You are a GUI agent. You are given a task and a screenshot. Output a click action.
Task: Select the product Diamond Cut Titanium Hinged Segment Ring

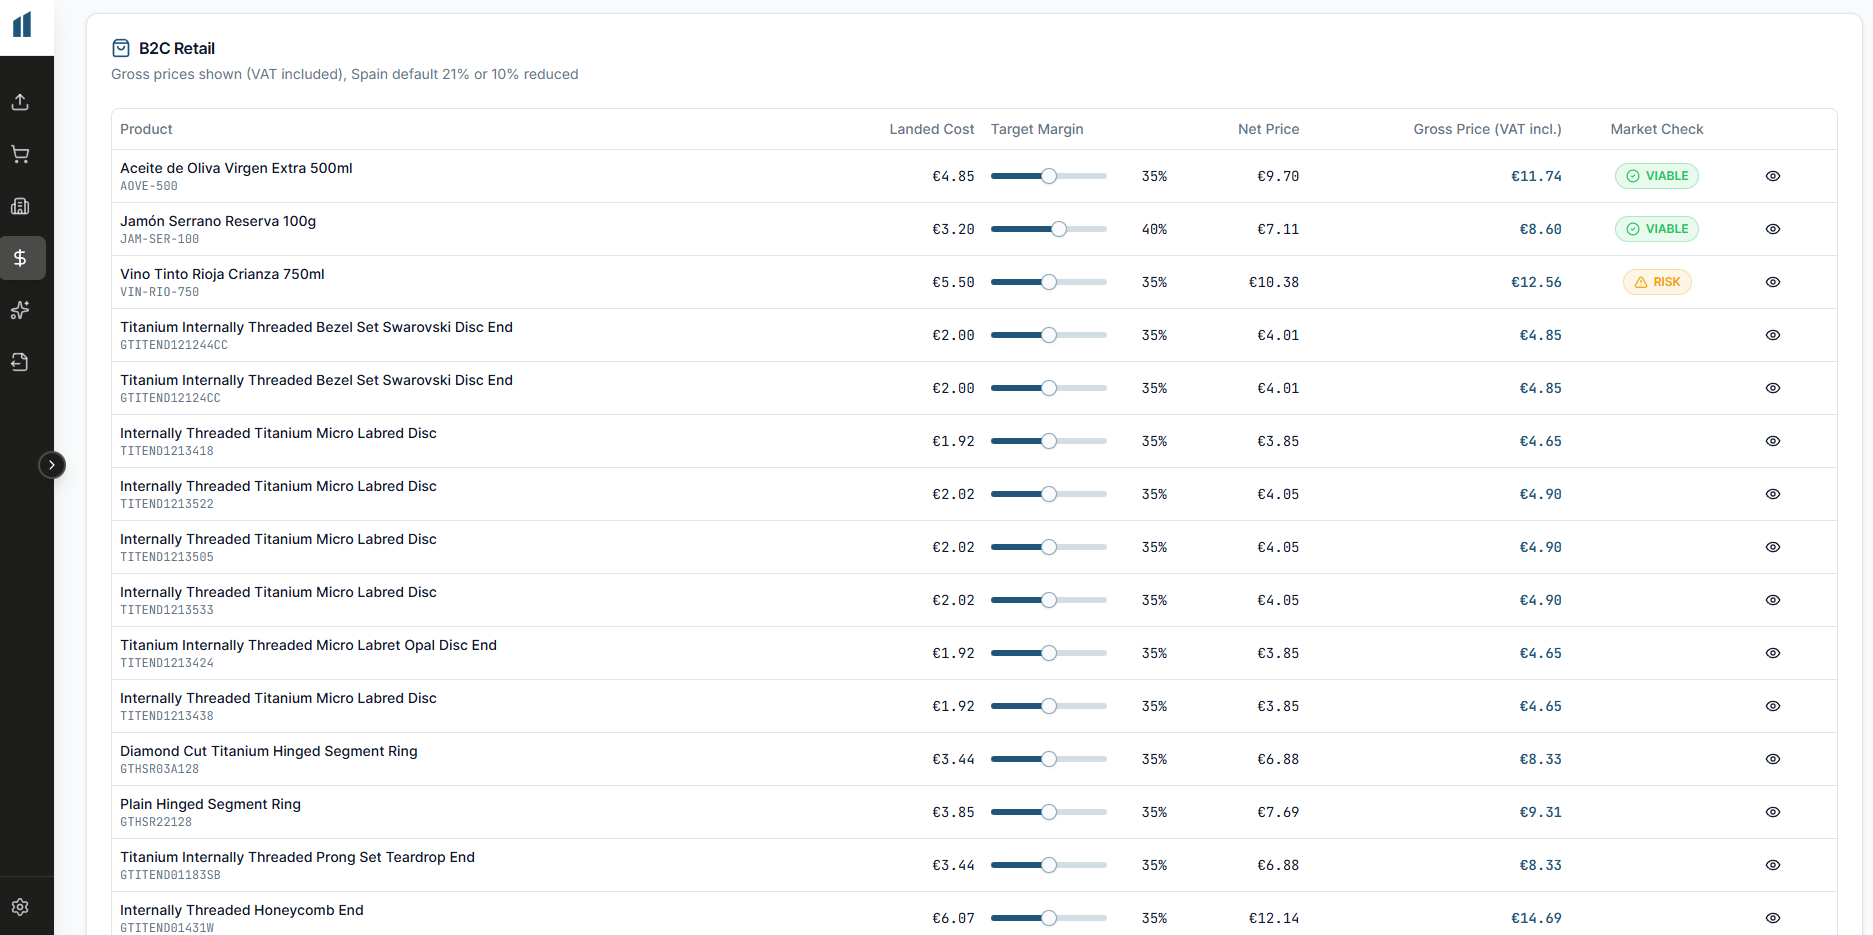coord(268,751)
